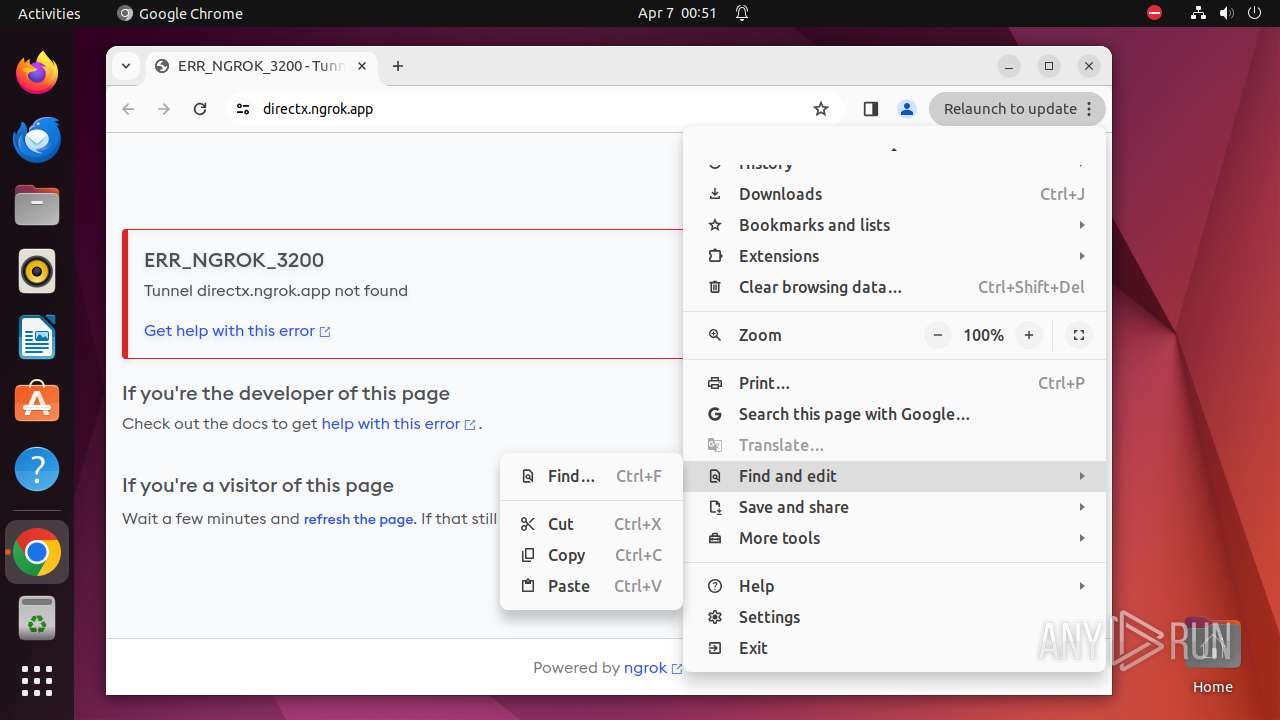Expand the Find and edit submenu
Screen dimensions: 1280x720
[895, 476]
